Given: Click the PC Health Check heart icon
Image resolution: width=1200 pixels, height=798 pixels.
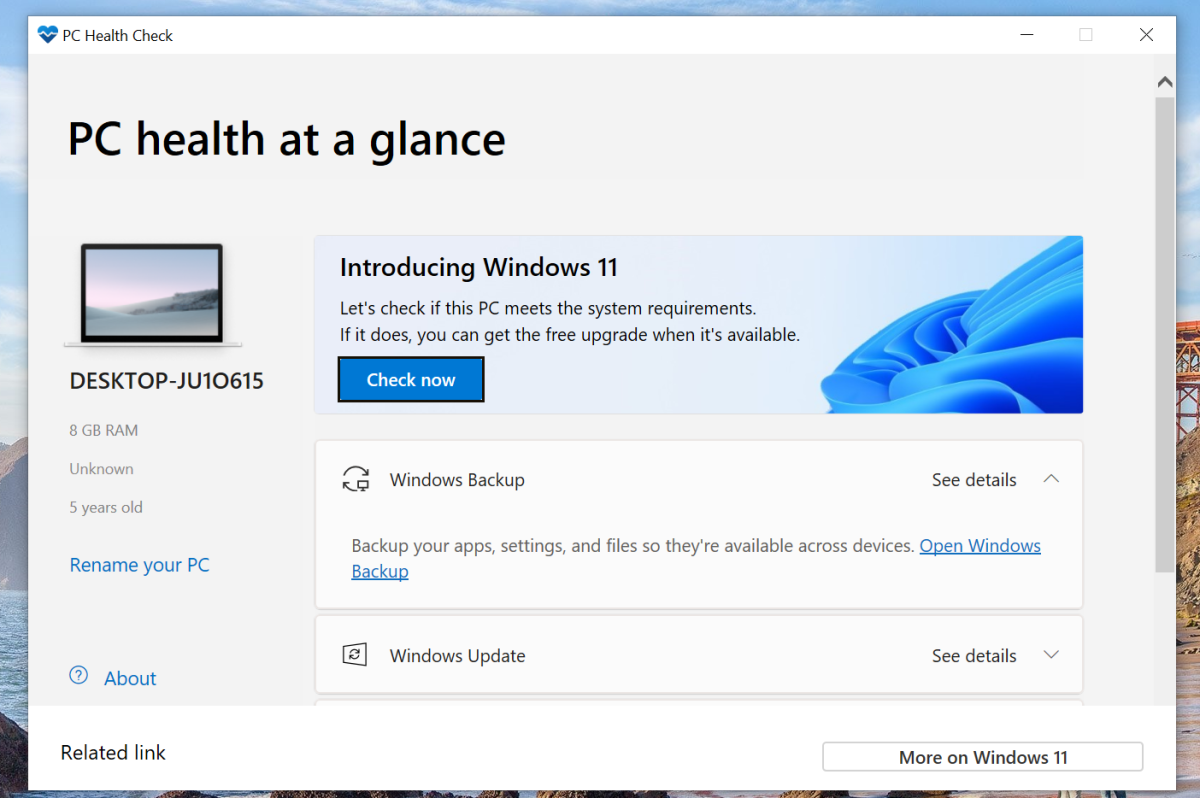Looking at the screenshot, I should 48,35.
